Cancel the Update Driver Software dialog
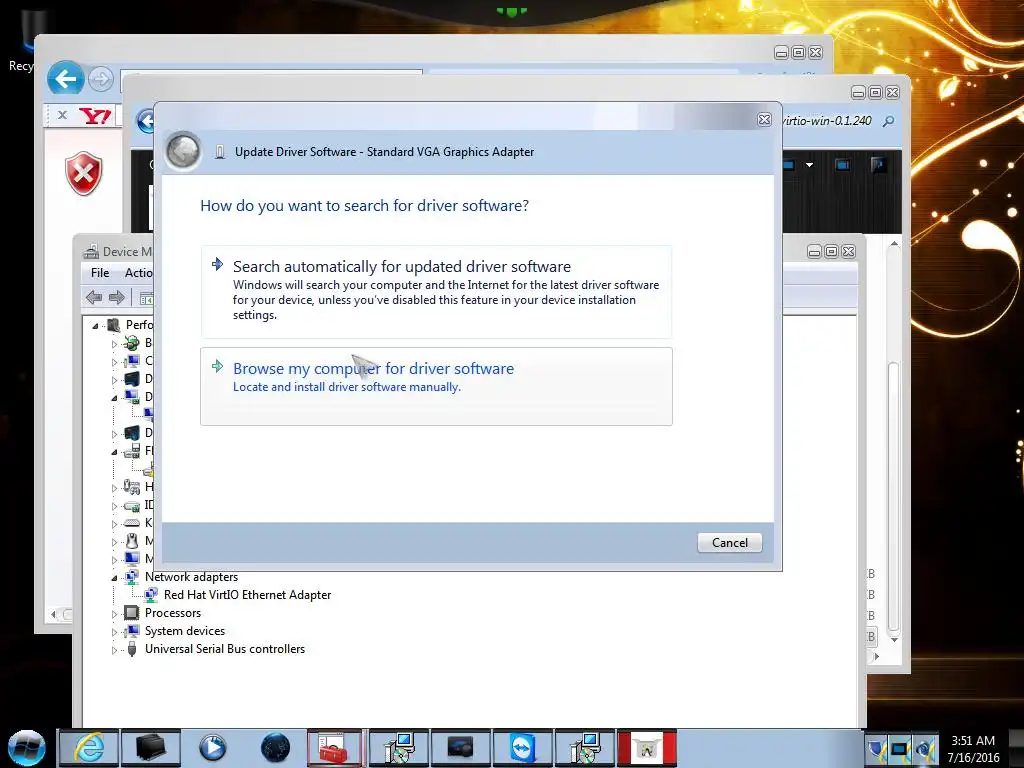The width and height of the screenshot is (1024, 768). coord(729,543)
